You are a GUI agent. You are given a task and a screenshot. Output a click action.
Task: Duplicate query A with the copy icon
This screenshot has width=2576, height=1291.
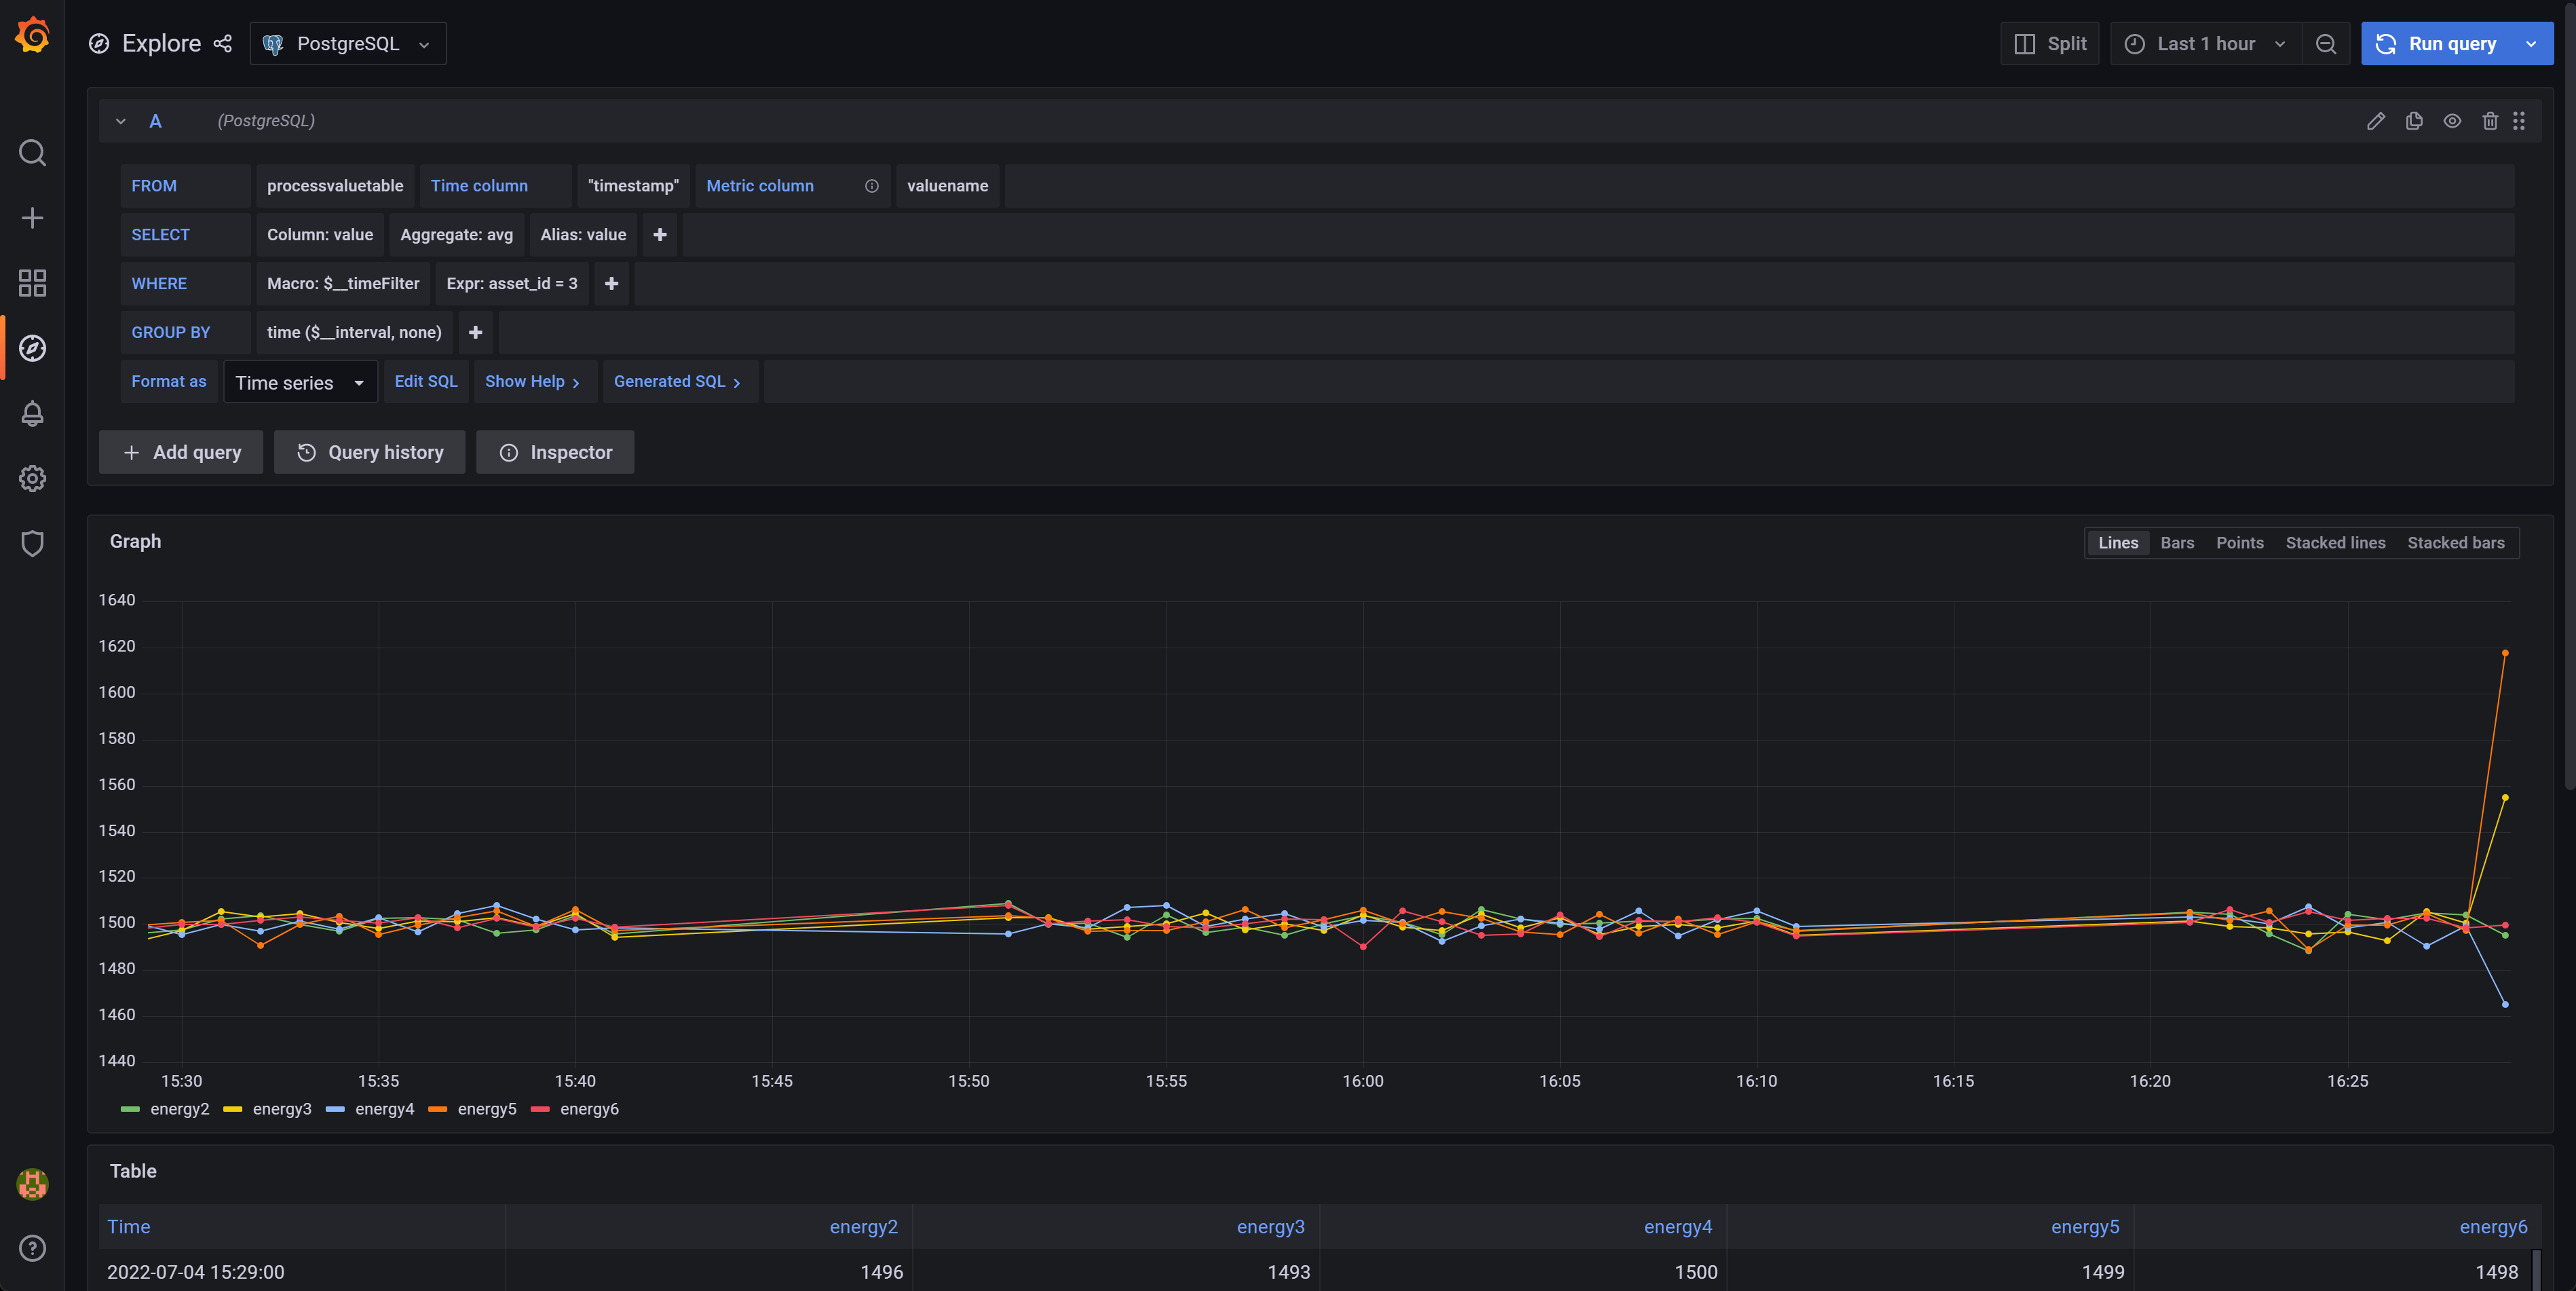(2414, 120)
